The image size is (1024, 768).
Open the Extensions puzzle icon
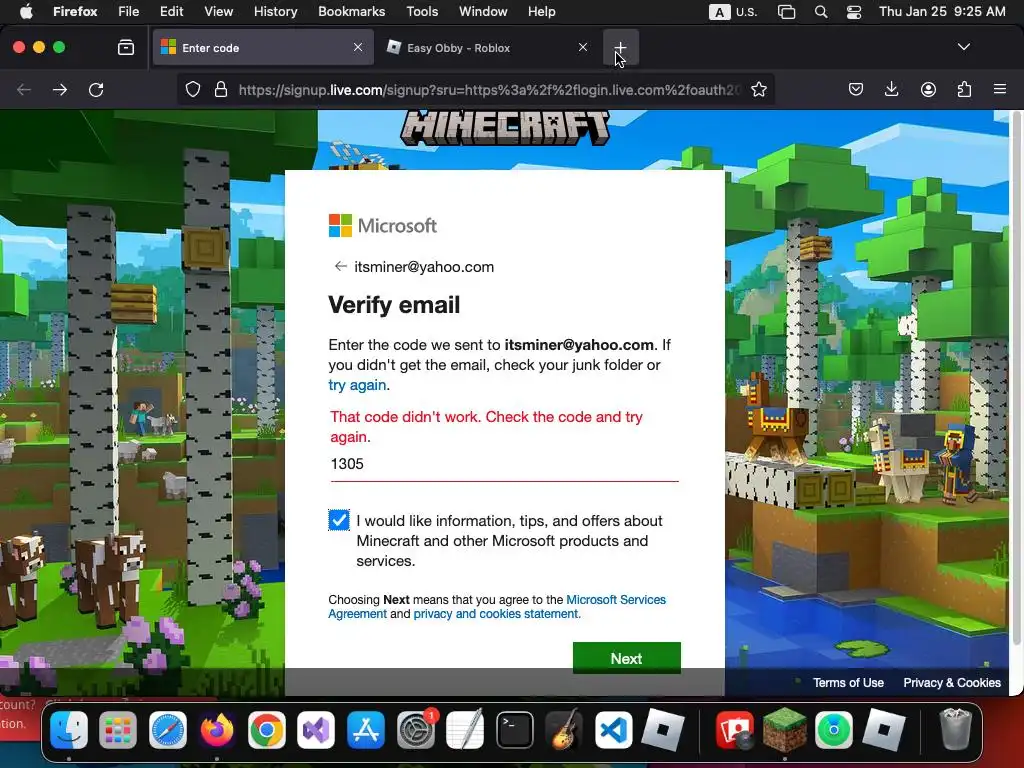pos(964,89)
